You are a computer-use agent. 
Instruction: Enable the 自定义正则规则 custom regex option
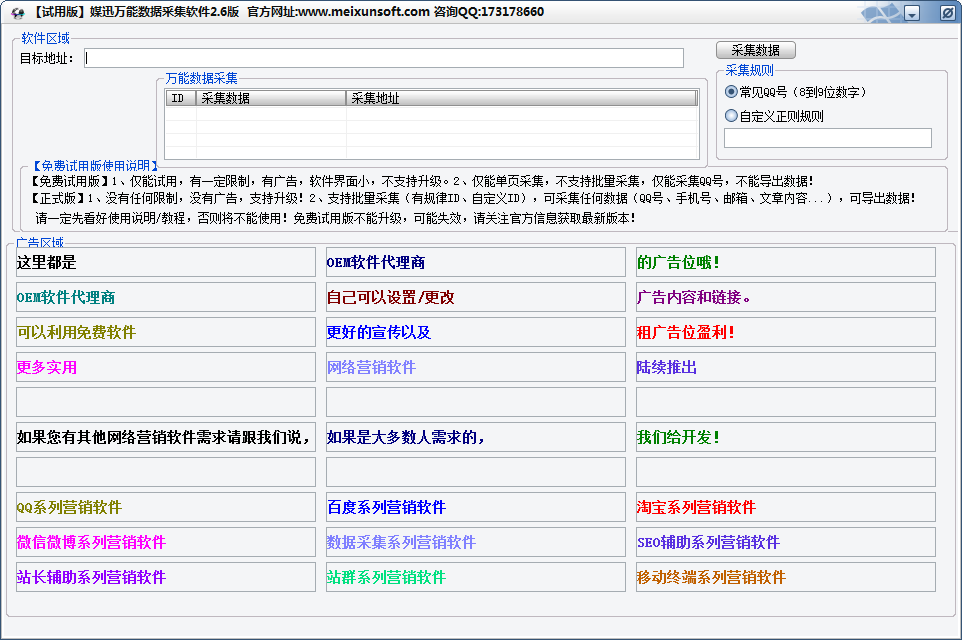point(732,114)
